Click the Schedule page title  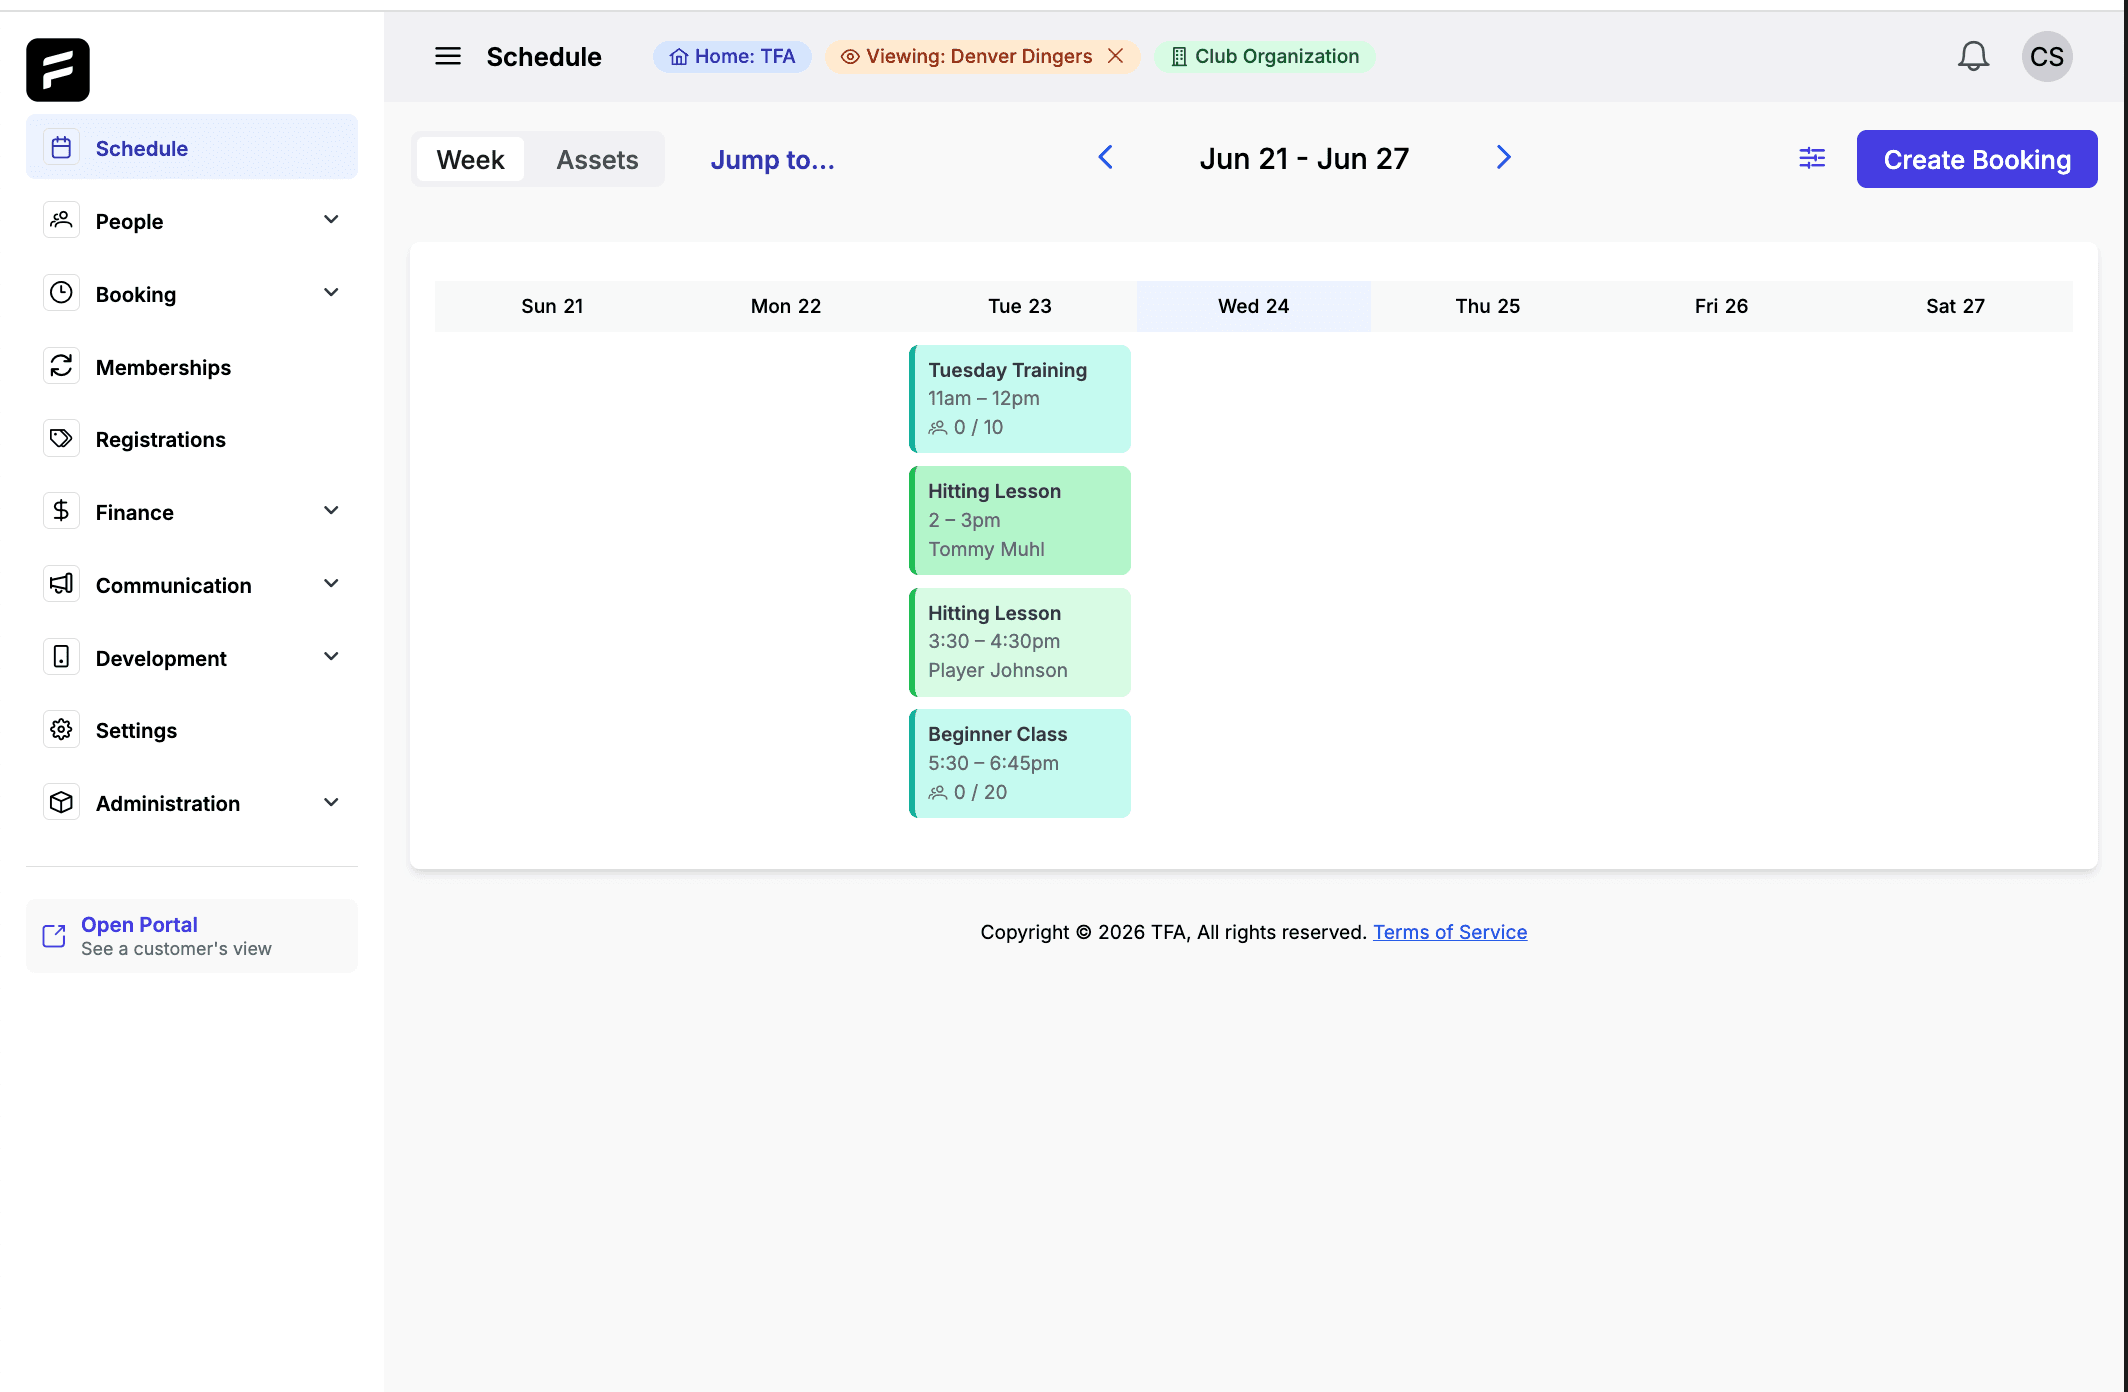544,57
